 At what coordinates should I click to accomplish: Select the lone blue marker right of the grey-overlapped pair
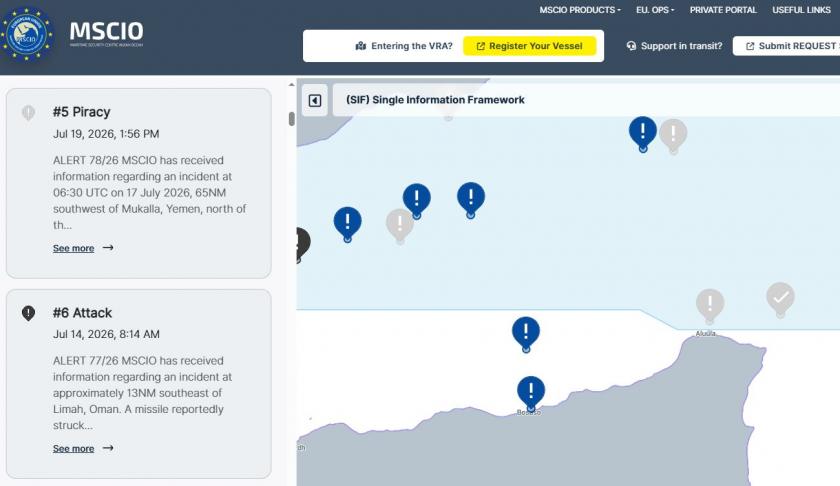click(471, 197)
